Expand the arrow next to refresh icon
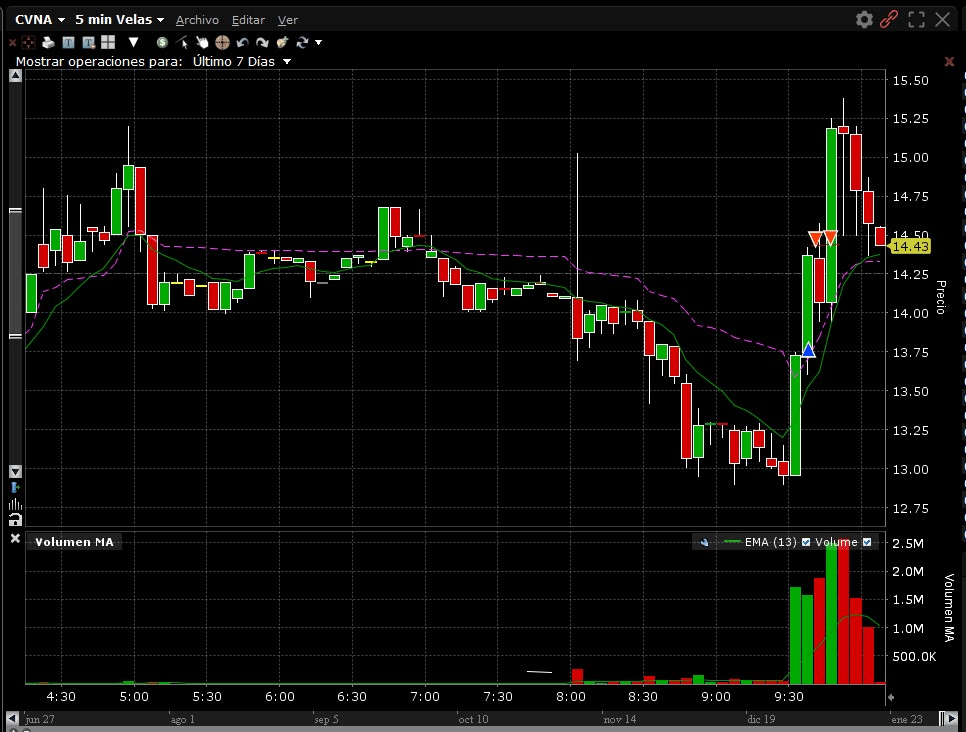 coord(319,43)
